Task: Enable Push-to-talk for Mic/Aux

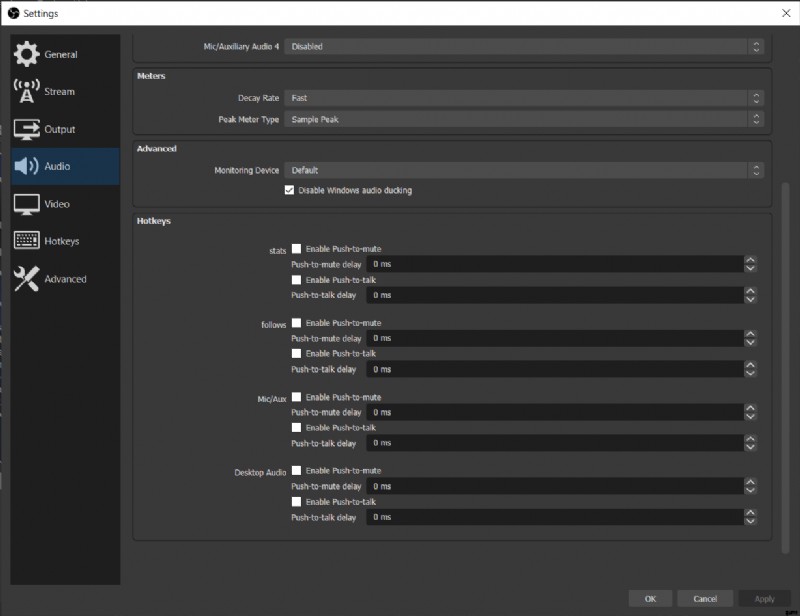Action: coord(297,427)
